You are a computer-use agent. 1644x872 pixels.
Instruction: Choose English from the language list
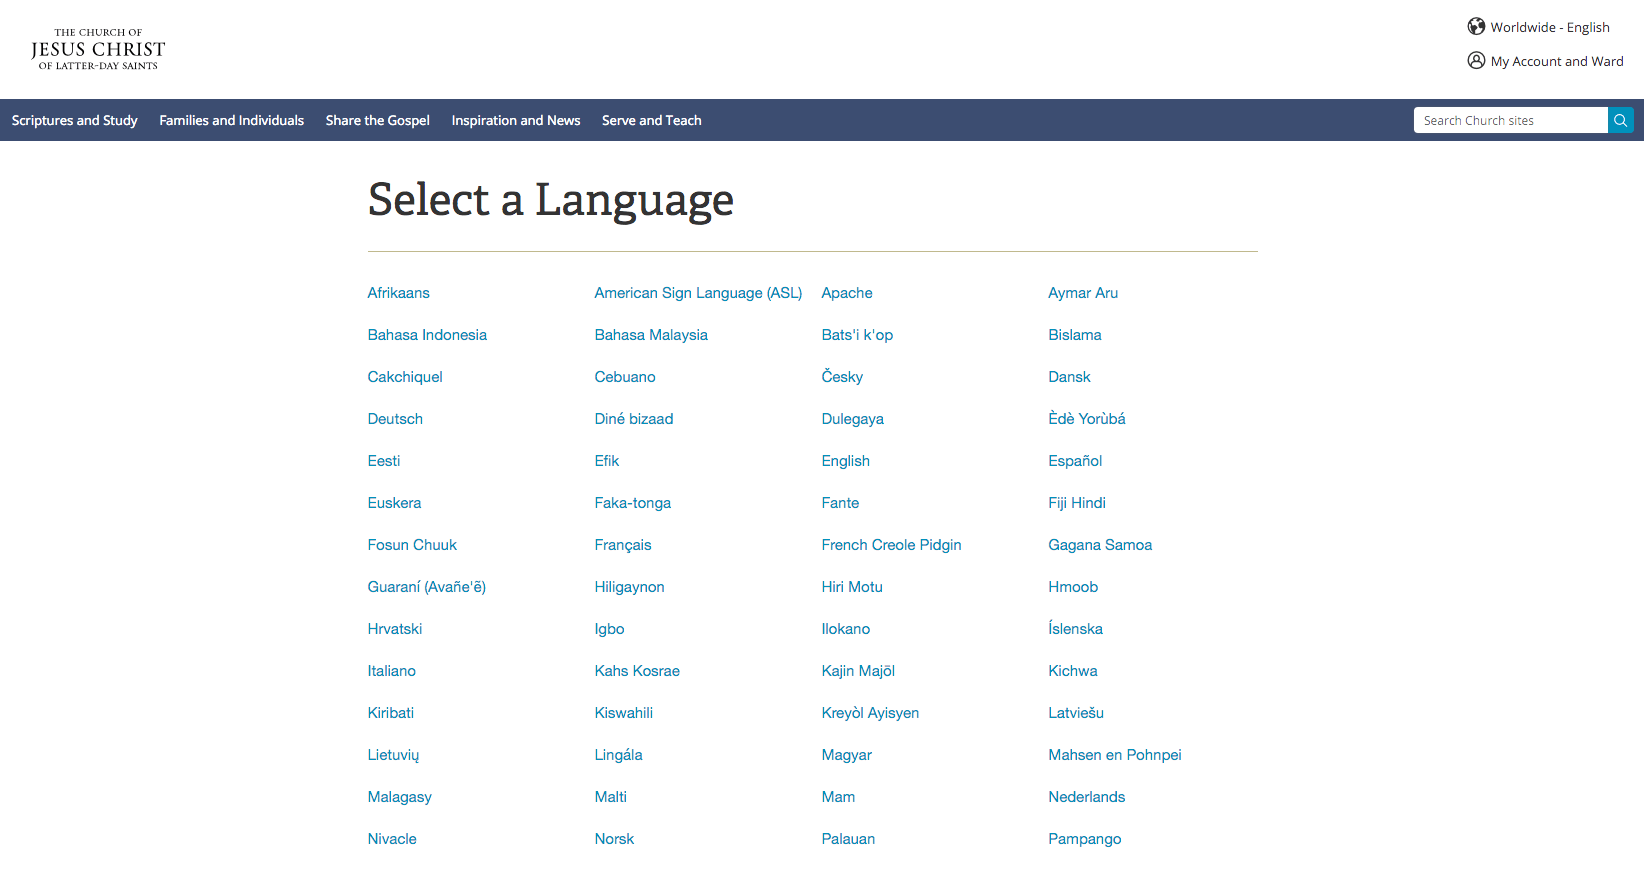(846, 461)
